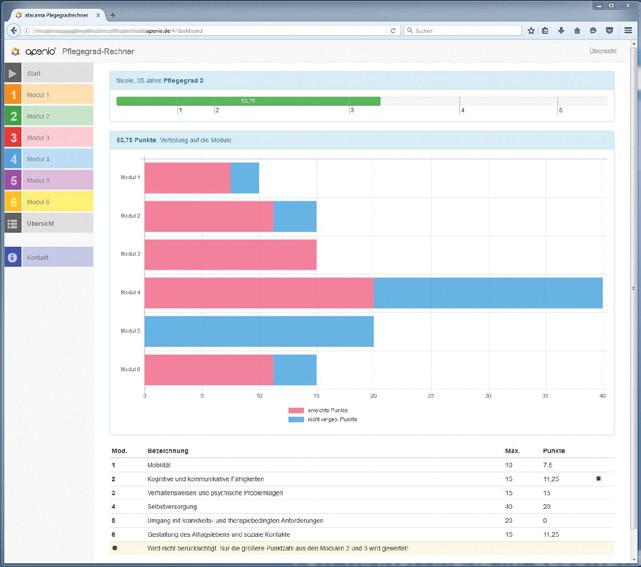Bookmark this page with the star icon
The width and height of the screenshot is (641, 567).
530,30
